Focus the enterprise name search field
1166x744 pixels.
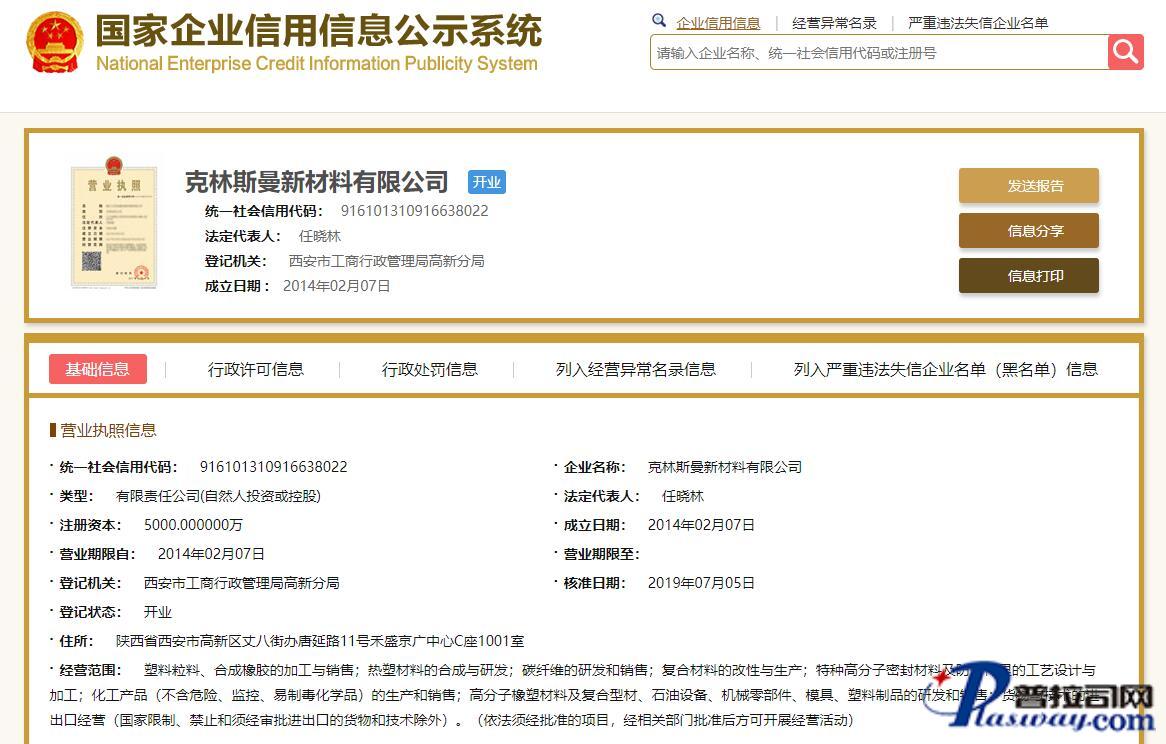point(878,53)
